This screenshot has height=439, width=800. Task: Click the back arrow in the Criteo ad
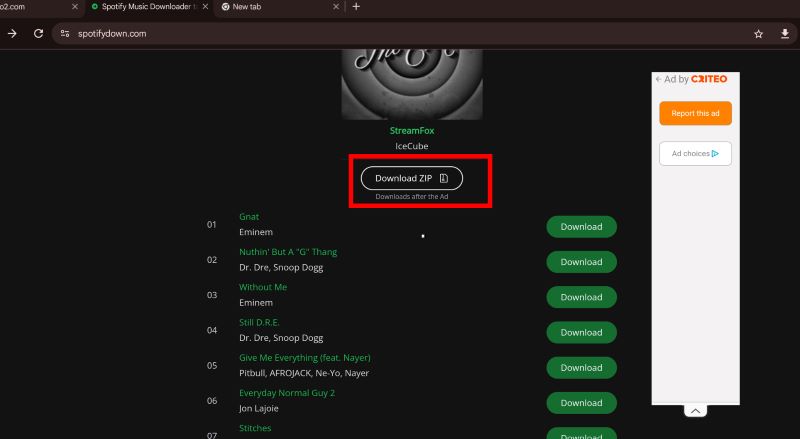pyautogui.click(x=658, y=79)
